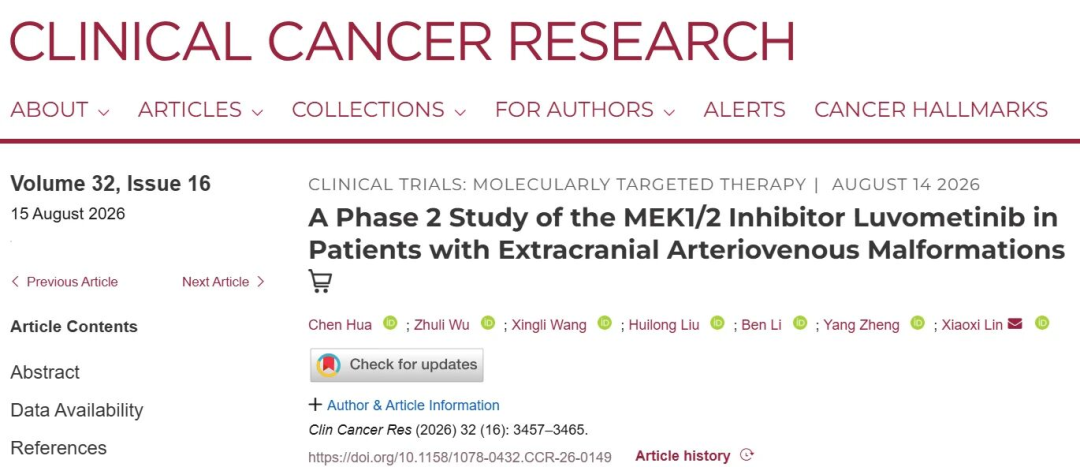1080x467 pixels.
Task: Click the Article history clock icon
Action: pos(747,455)
